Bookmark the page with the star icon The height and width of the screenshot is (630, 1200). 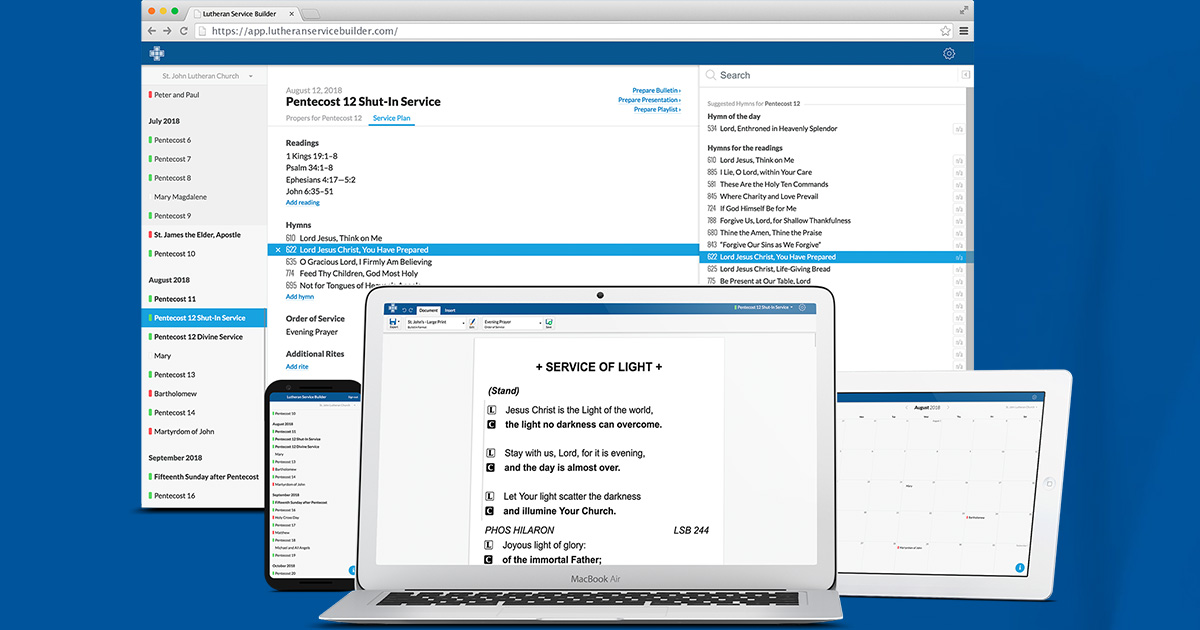[x=945, y=31]
